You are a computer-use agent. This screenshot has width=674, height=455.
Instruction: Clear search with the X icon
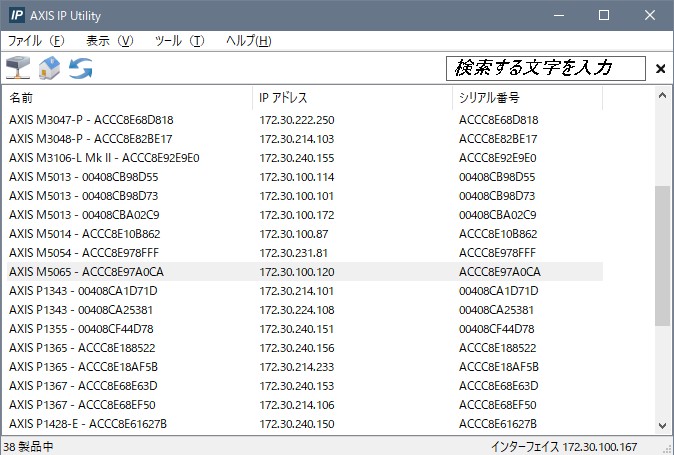[x=660, y=69]
